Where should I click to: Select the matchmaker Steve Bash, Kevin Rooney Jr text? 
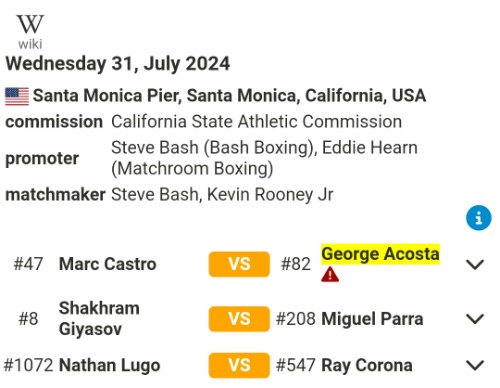coord(222,195)
